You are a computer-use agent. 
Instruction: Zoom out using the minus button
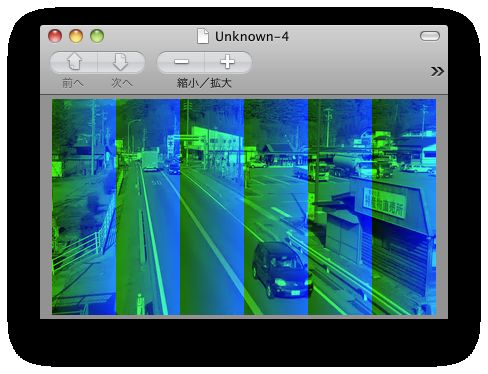click(181, 62)
